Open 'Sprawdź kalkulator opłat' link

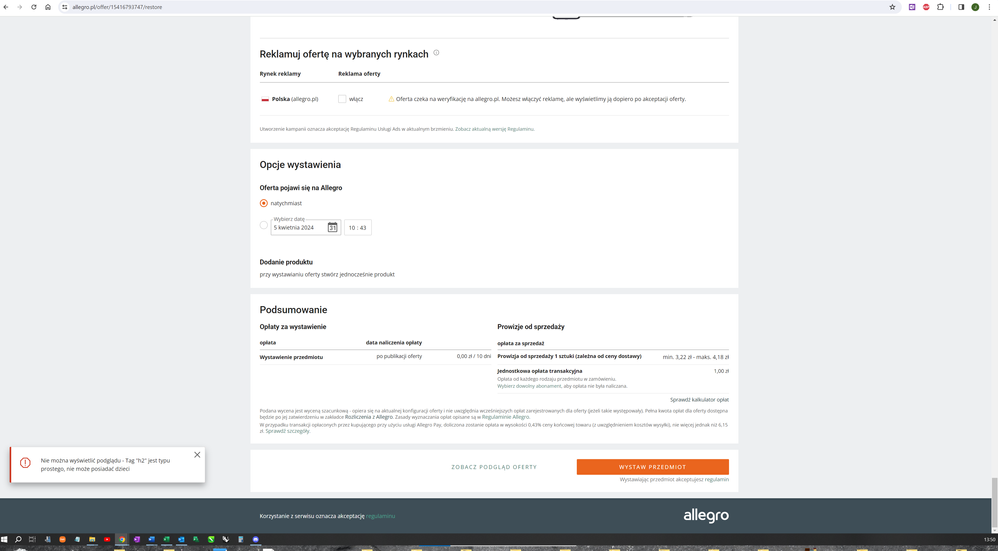point(699,399)
